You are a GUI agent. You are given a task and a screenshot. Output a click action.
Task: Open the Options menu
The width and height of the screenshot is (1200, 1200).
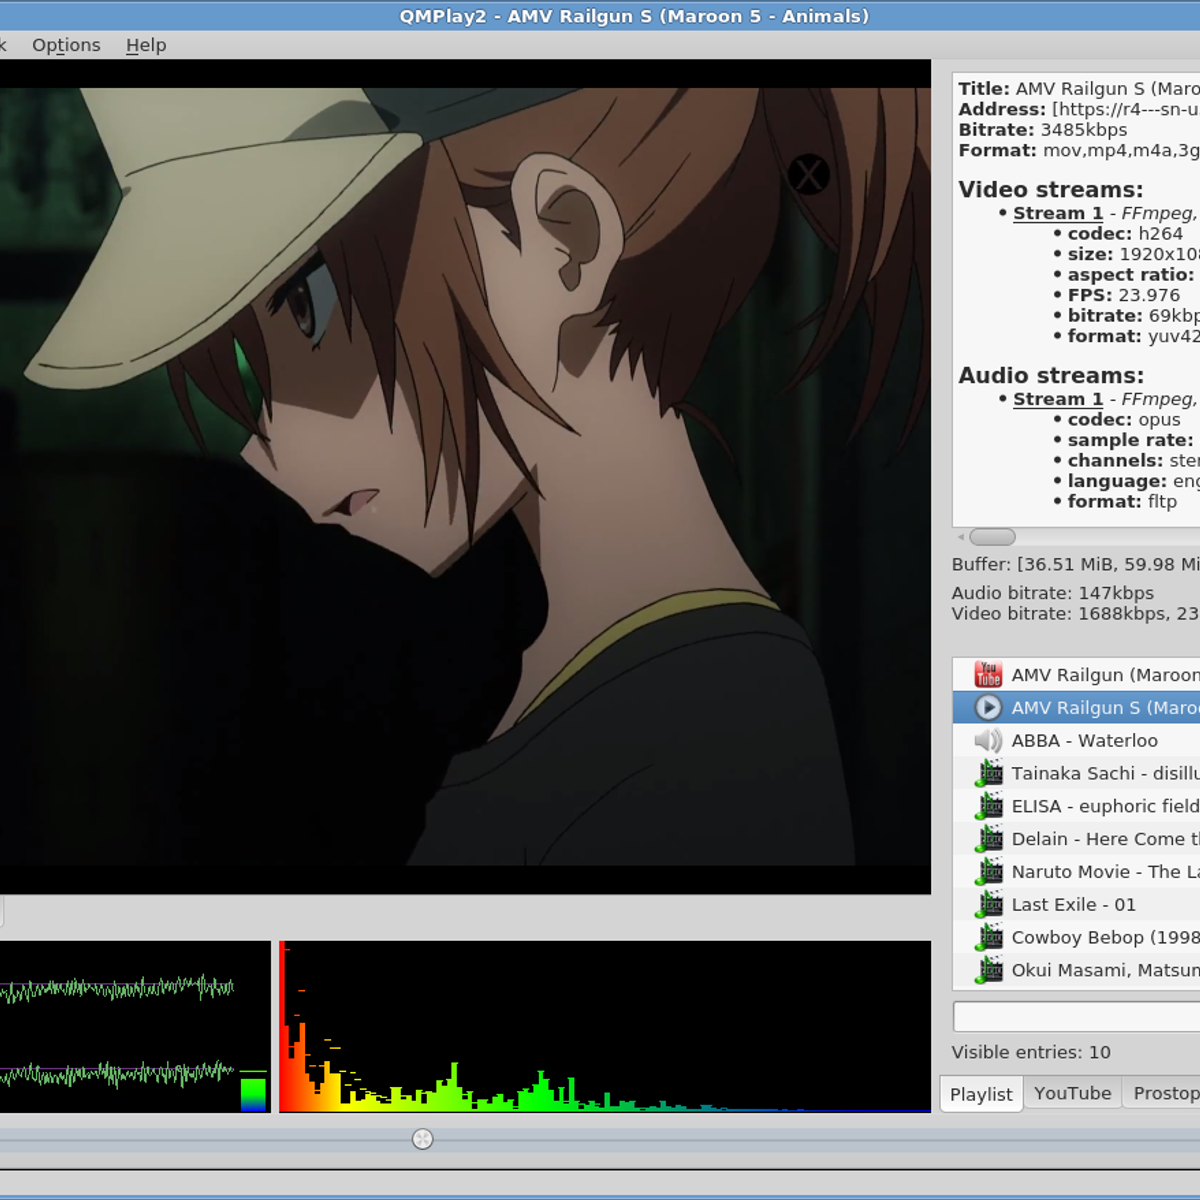(66, 45)
